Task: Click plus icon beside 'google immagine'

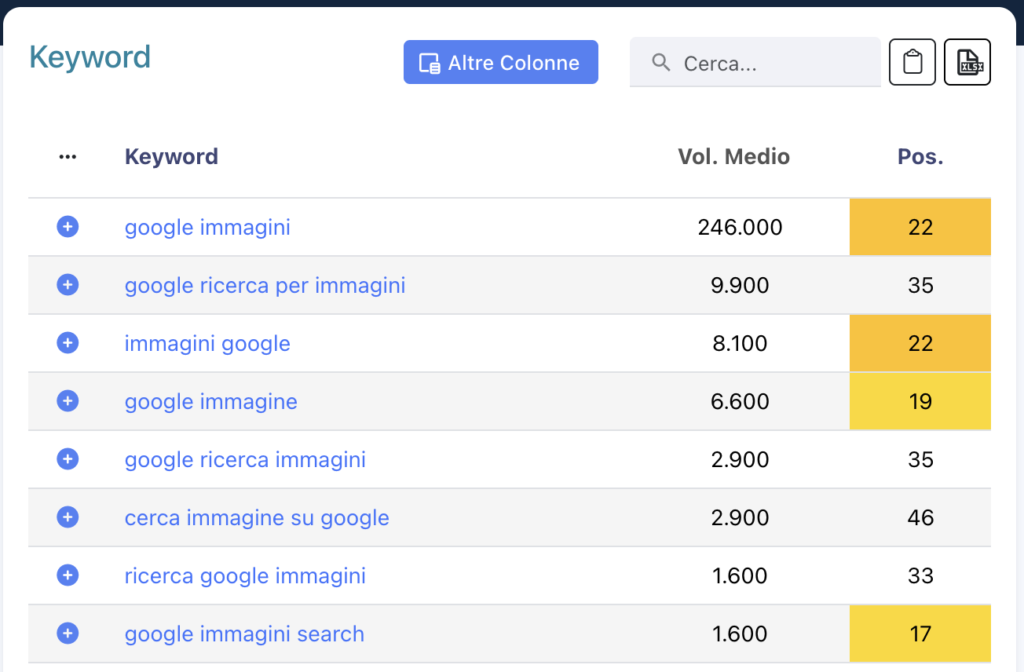Action: coord(67,401)
